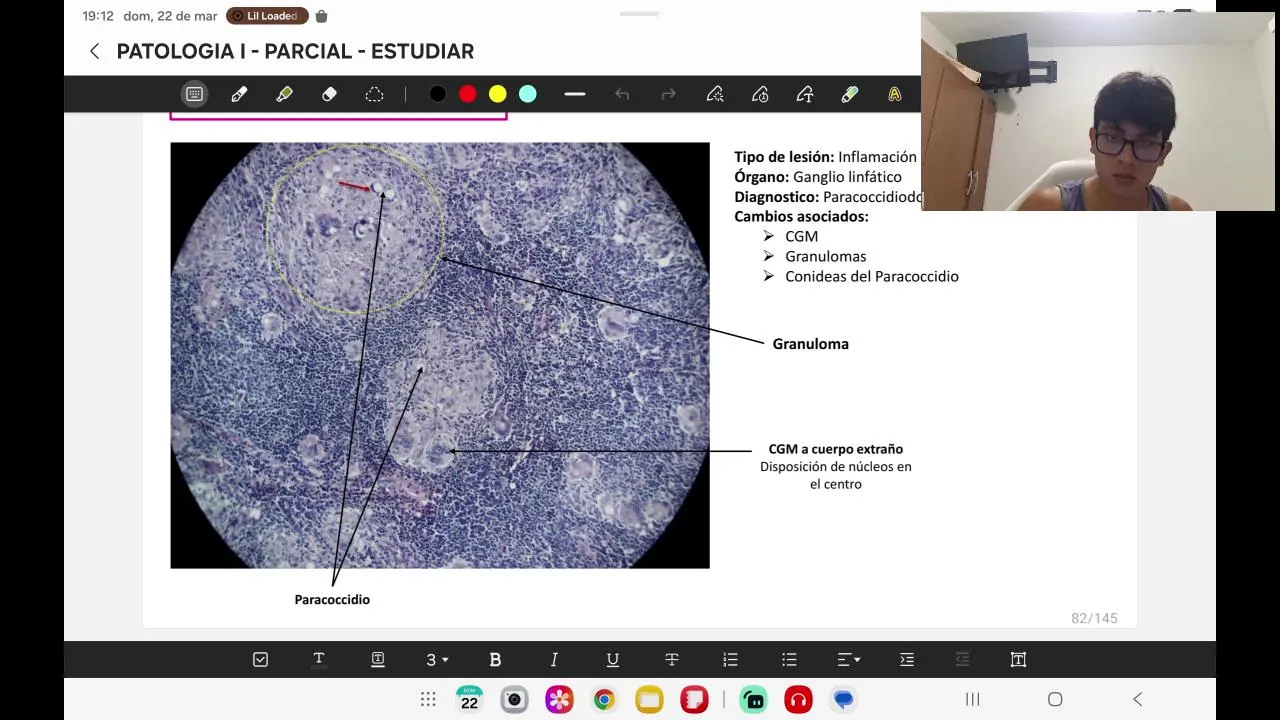Open the yellow My Files app

[x=649, y=699]
